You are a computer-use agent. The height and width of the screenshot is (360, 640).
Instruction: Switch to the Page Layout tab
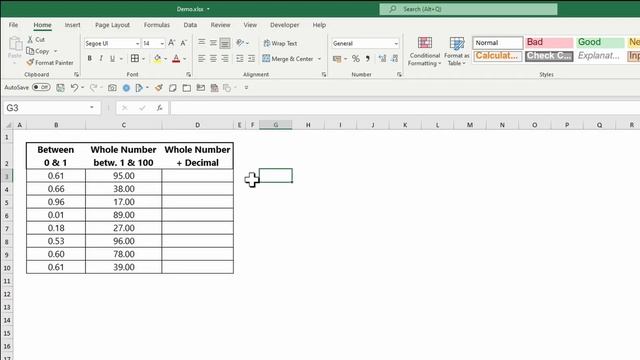[x=112, y=25]
